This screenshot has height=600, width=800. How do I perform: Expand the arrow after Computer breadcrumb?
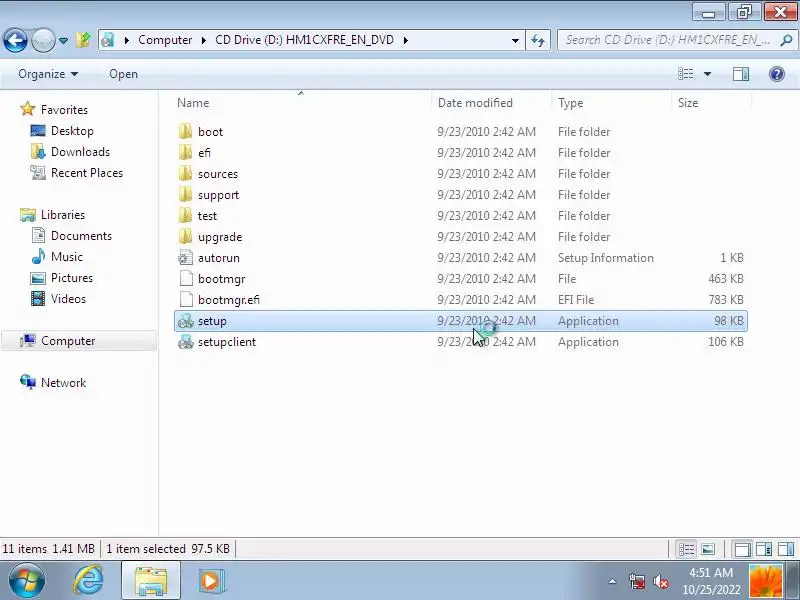coord(204,40)
